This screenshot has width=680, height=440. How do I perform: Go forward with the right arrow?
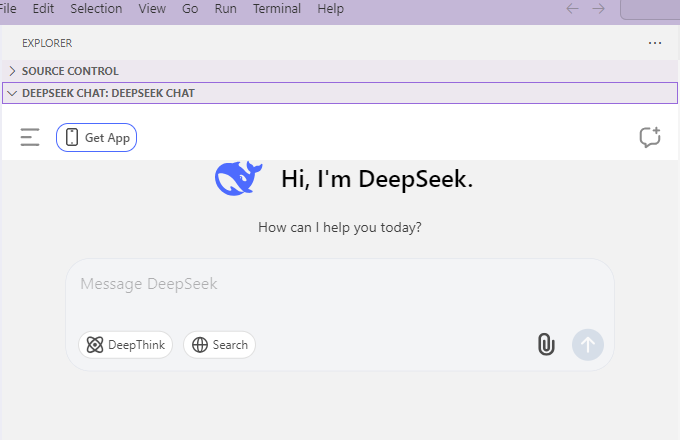598,9
